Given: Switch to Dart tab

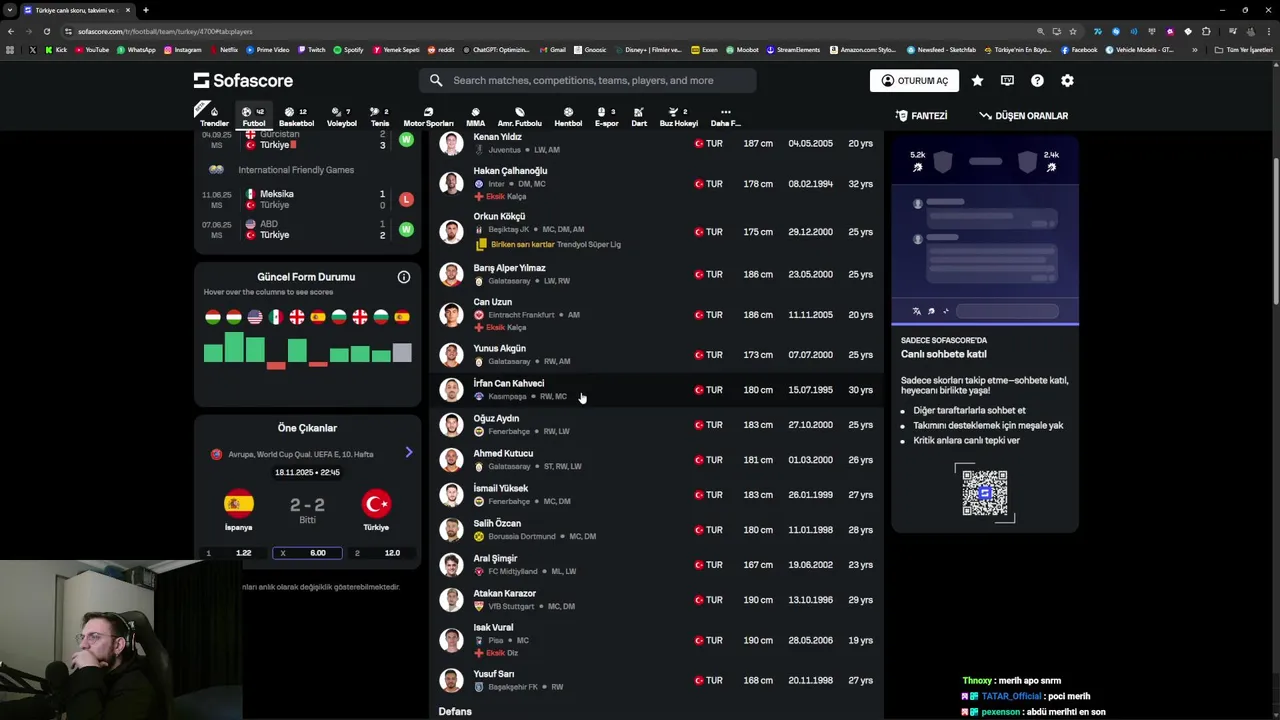Looking at the screenshot, I should [x=639, y=117].
